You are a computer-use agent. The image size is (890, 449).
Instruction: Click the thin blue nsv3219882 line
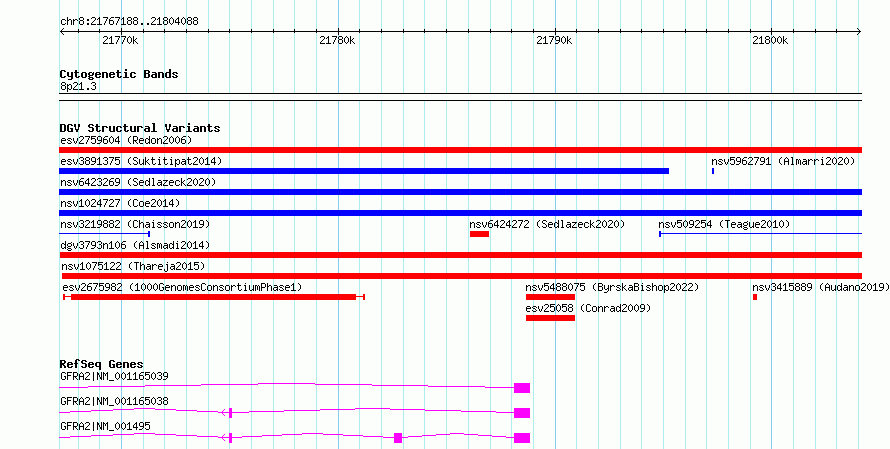coord(104,234)
